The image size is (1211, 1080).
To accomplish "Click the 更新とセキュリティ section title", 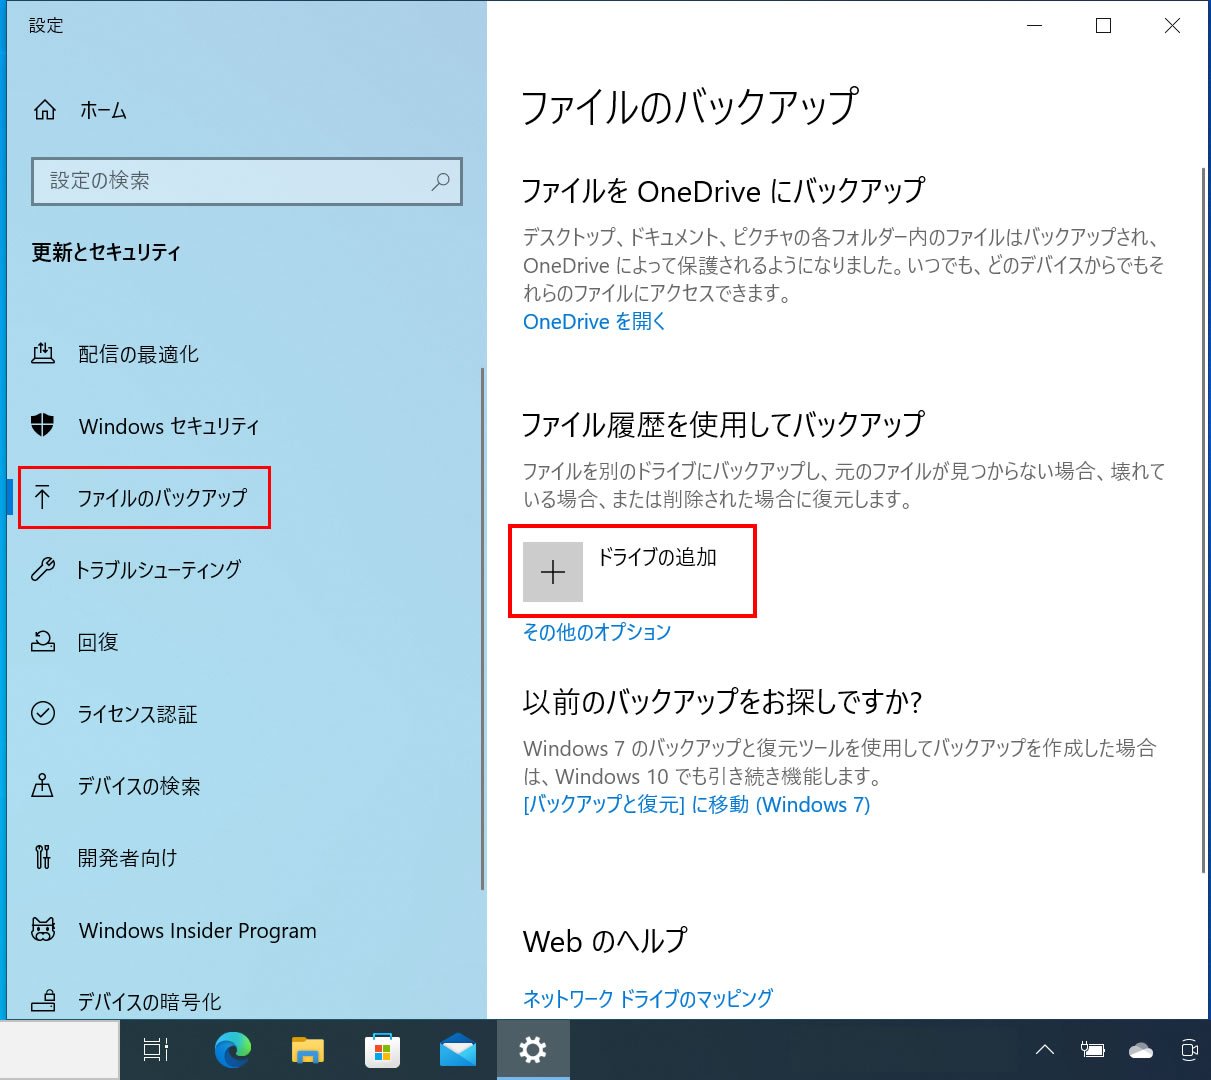I will pos(106,252).
